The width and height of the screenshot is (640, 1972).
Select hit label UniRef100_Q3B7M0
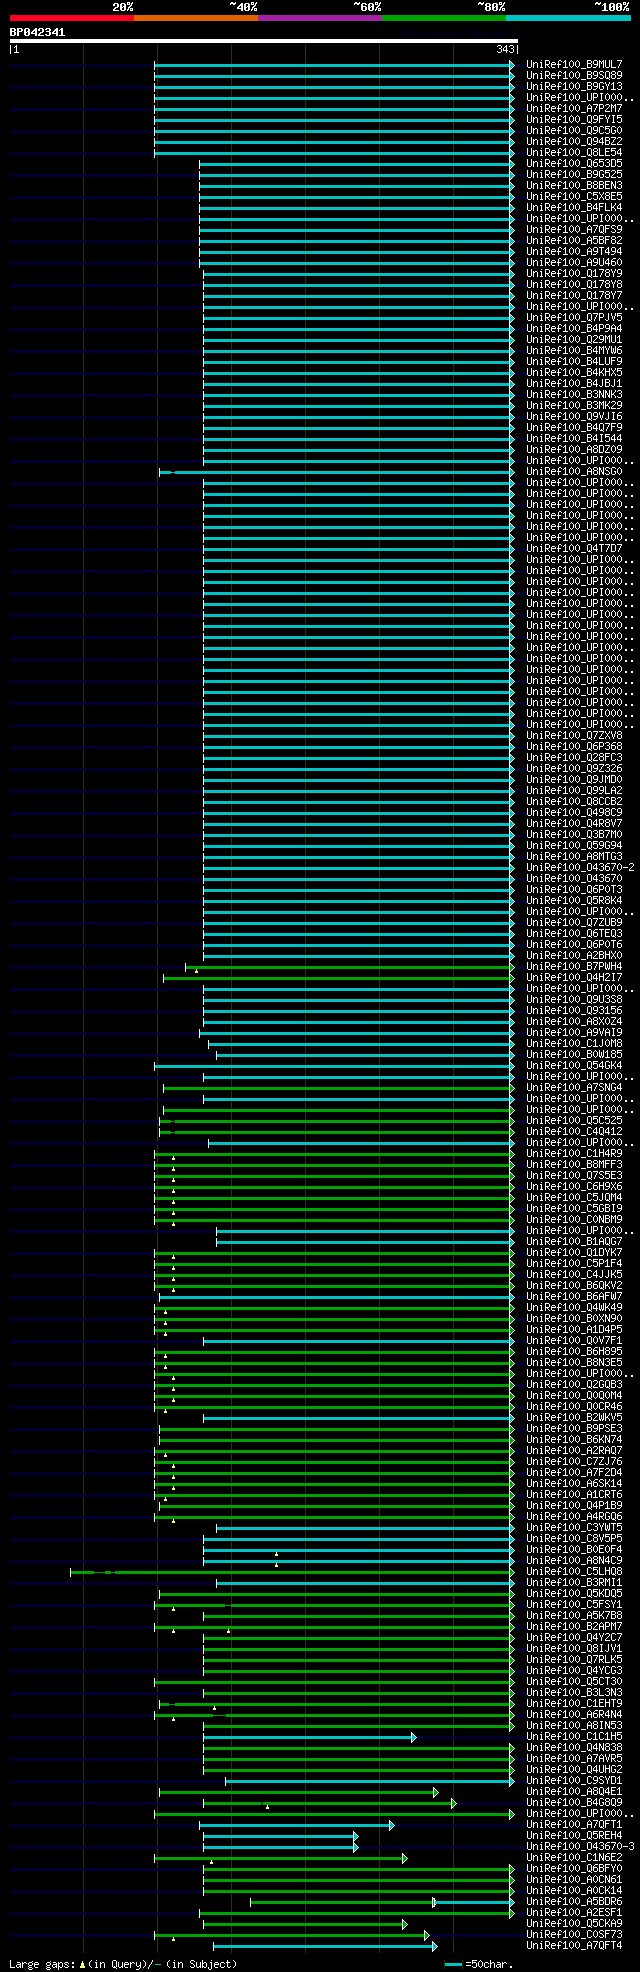click(x=574, y=835)
